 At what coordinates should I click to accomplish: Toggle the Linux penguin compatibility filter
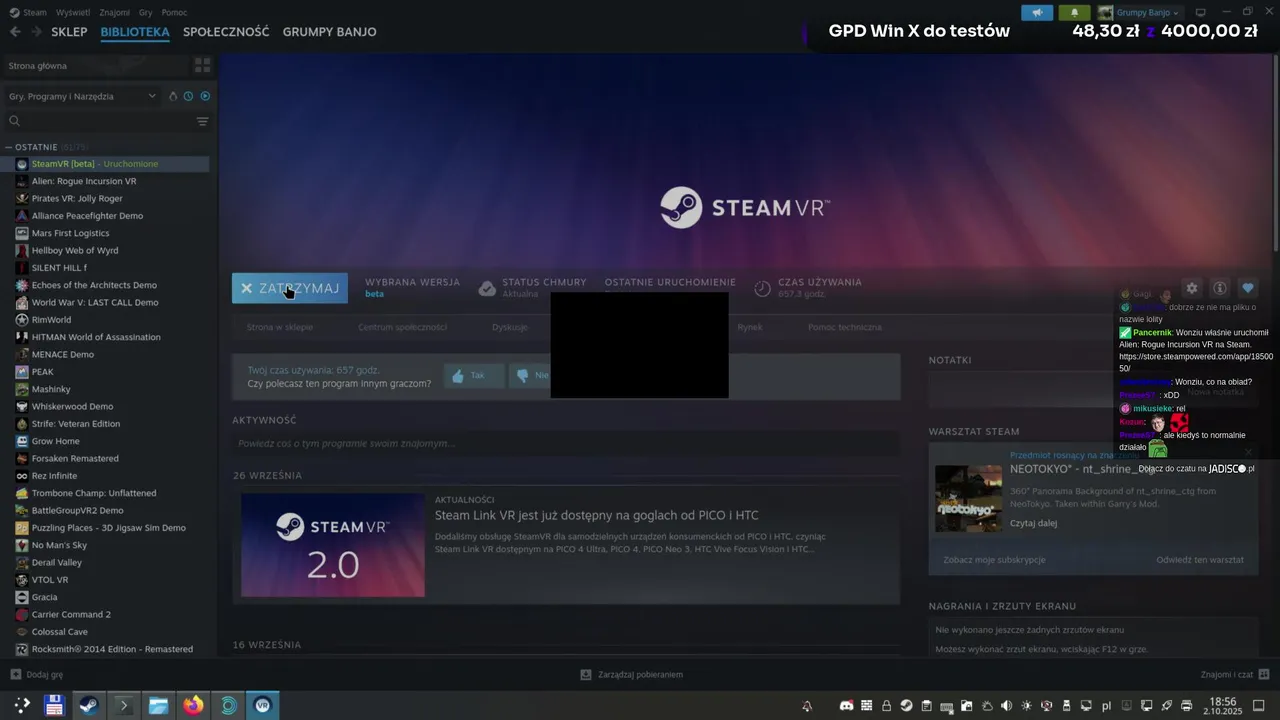[173, 96]
